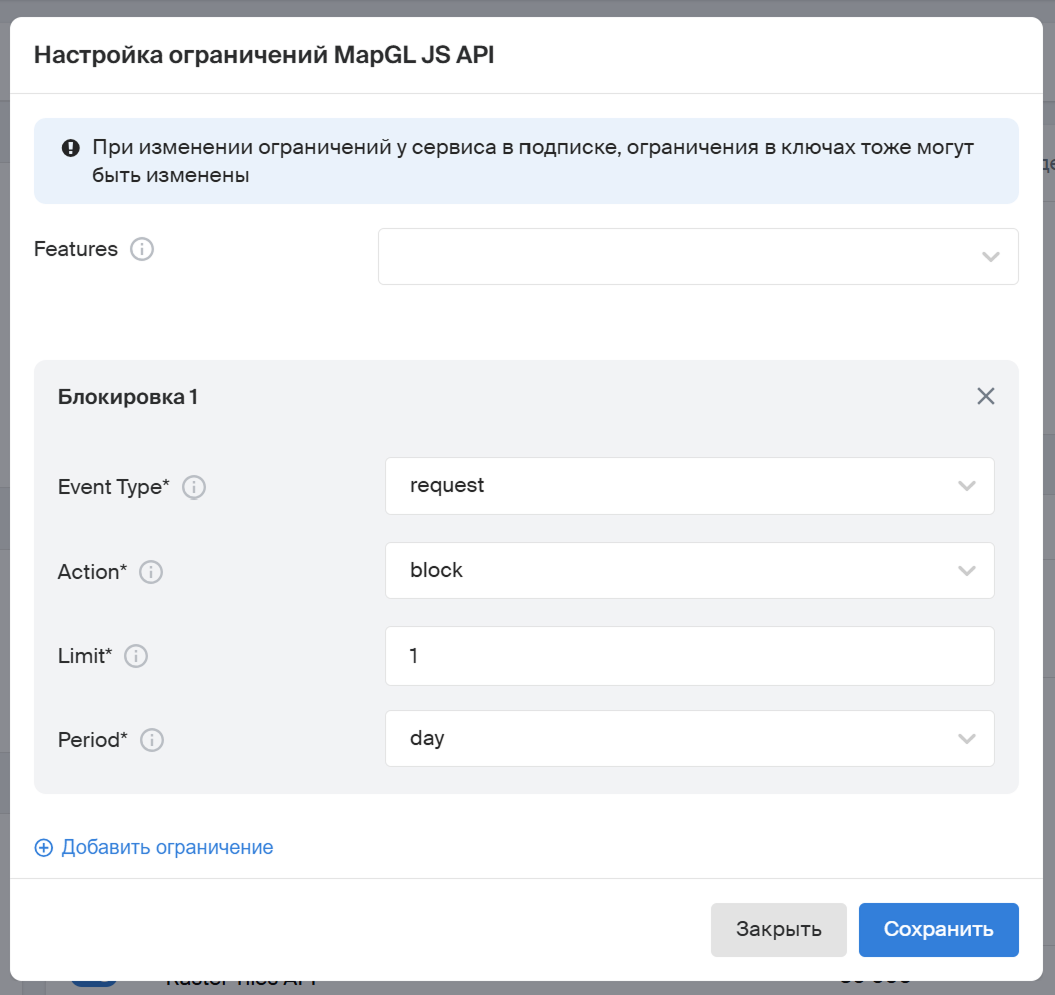Click the Добавить ограничение link text

(167, 848)
